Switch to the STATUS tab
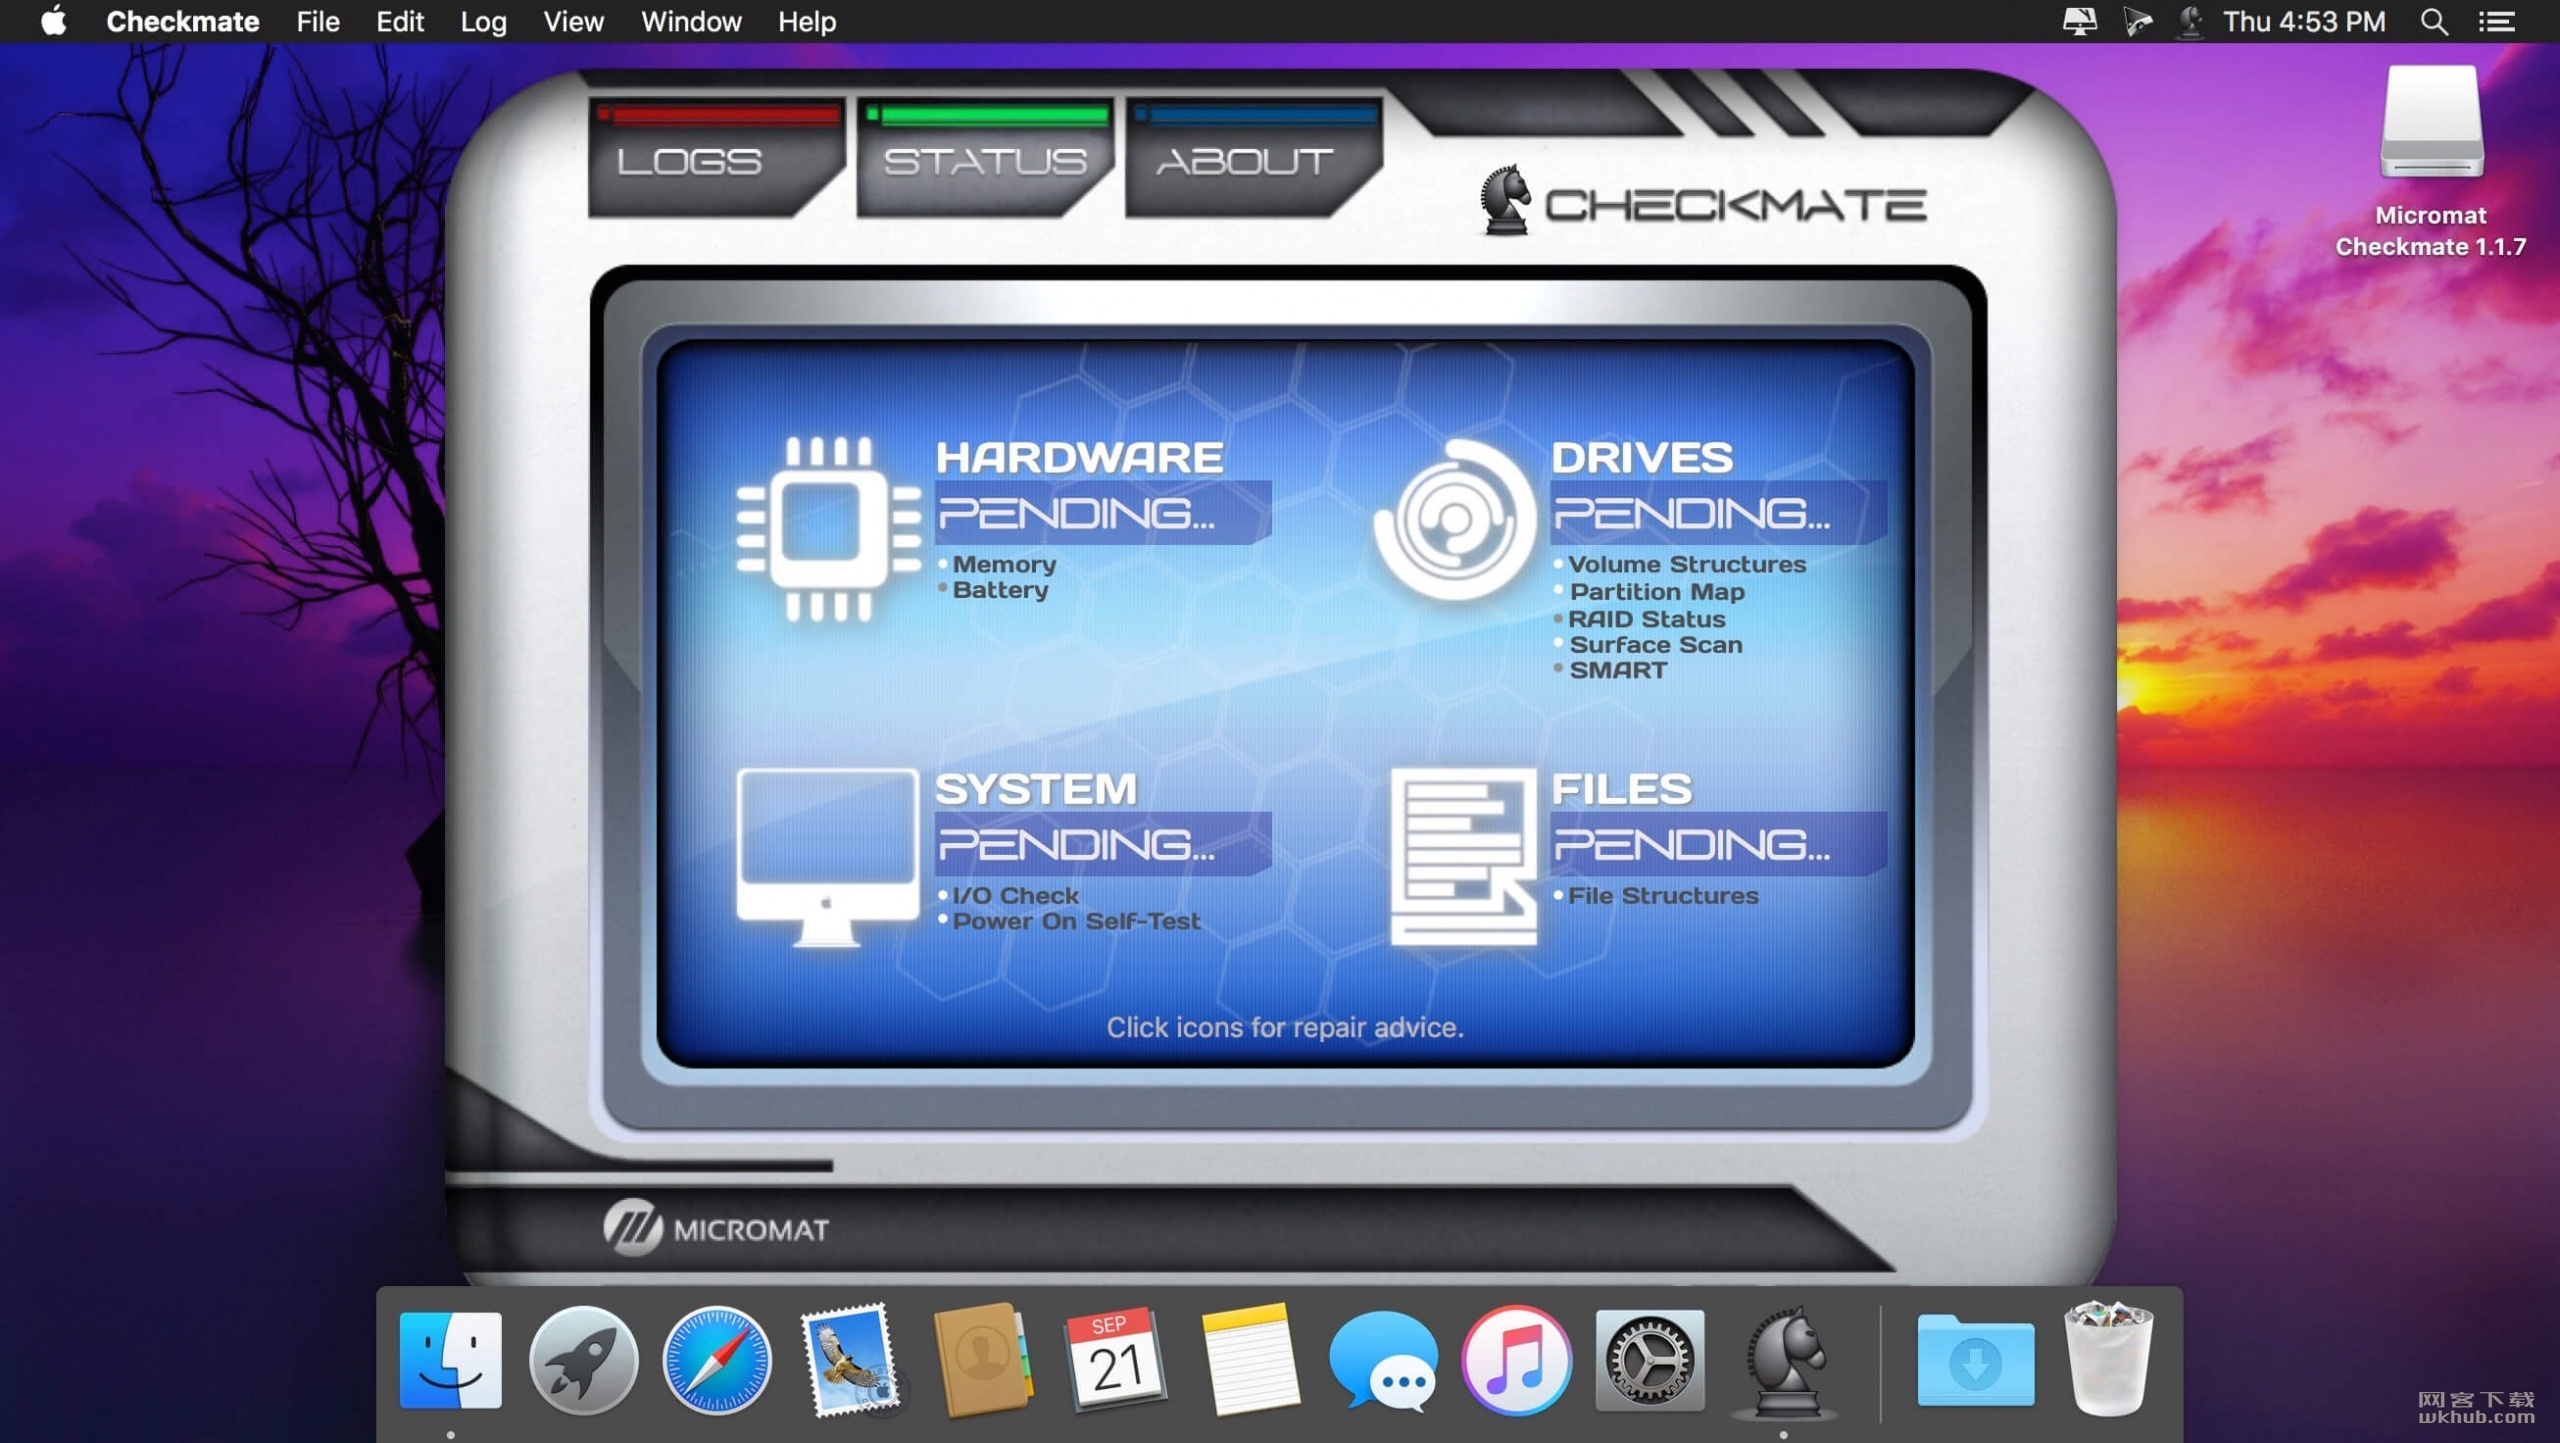The height and width of the screenshot is (1443, 2560). (985, 157)
